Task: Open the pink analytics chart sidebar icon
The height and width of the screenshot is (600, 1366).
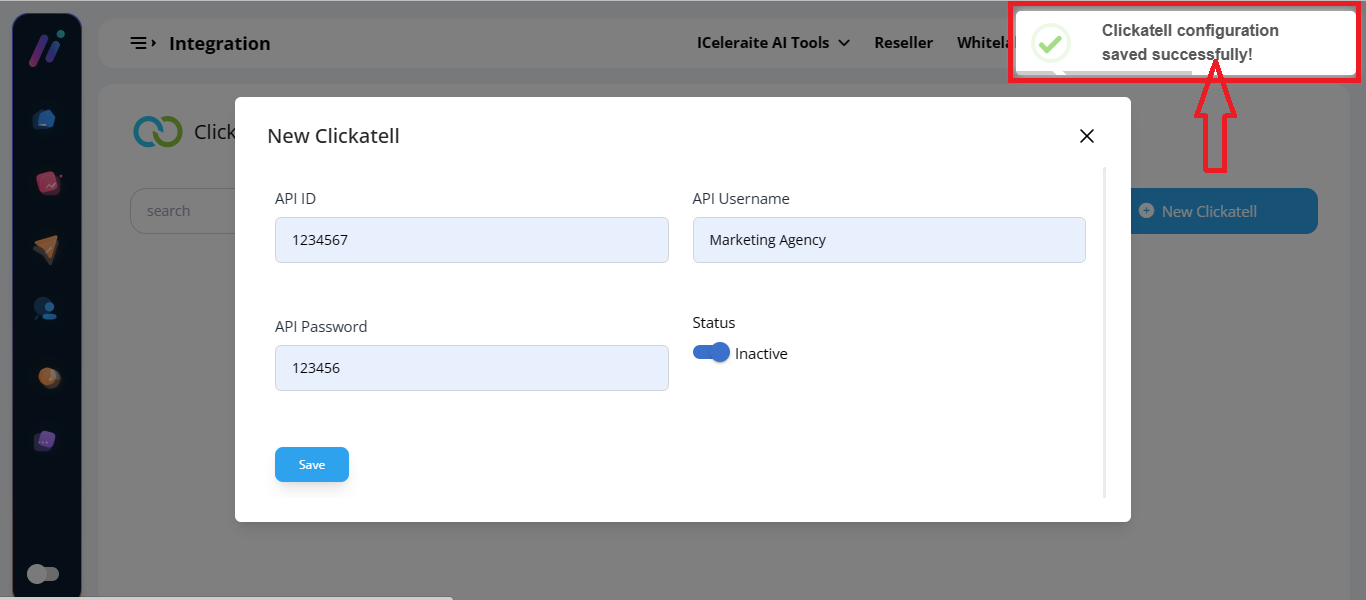Action: coord(46,183)
